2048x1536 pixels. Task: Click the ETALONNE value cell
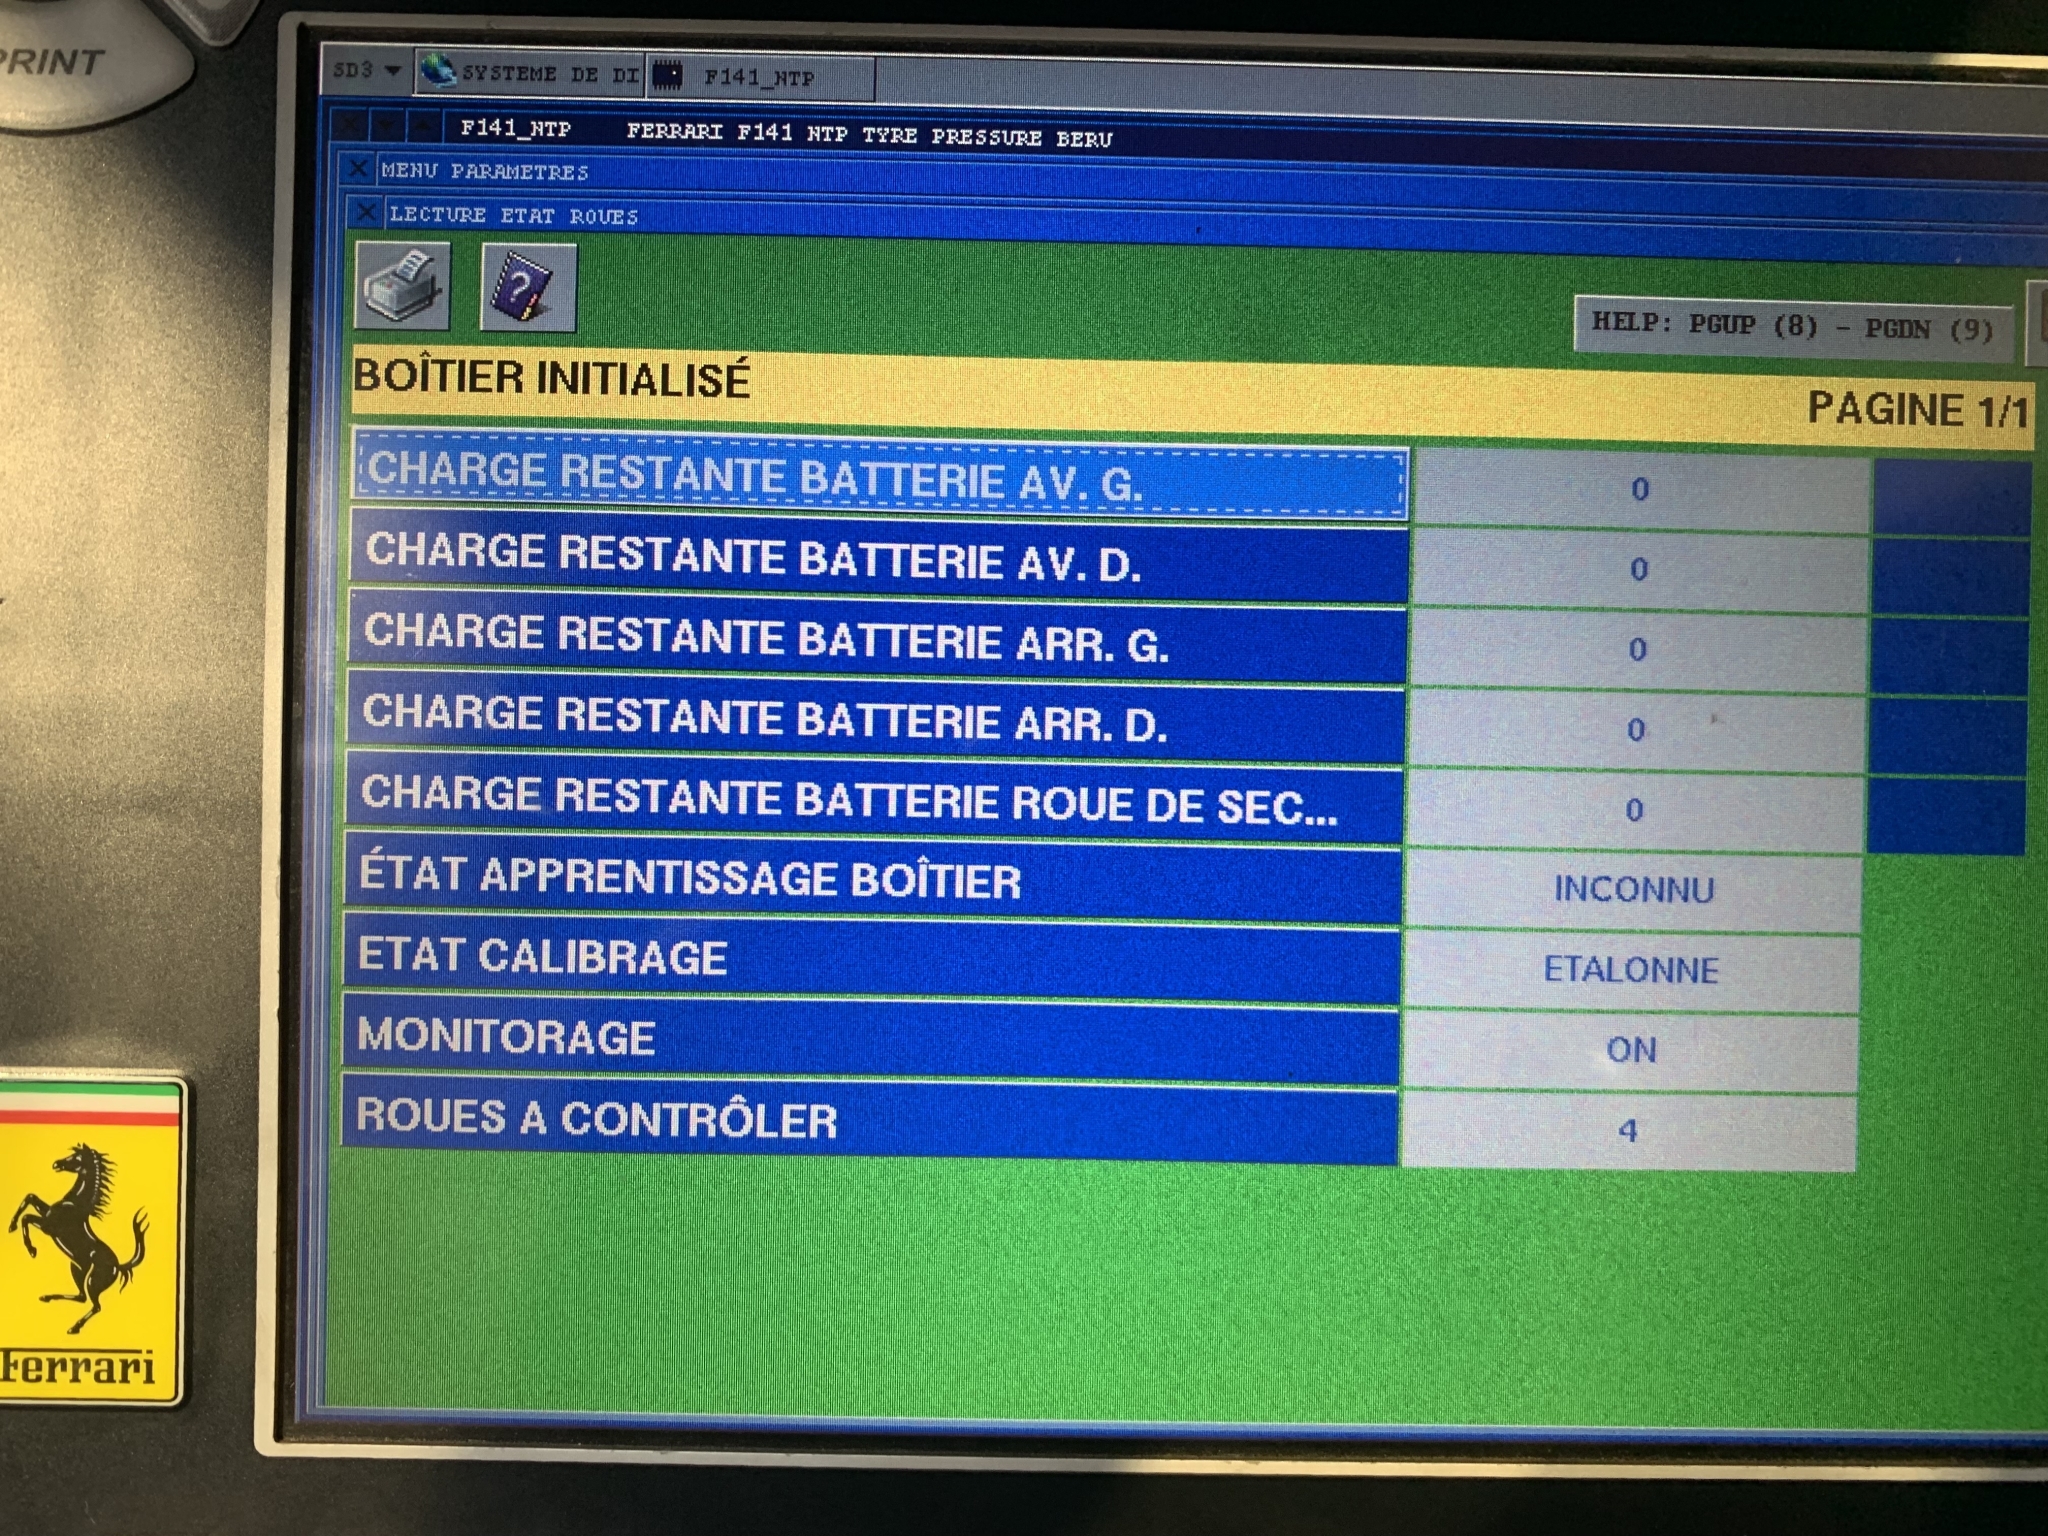[x=1632, y=969]
